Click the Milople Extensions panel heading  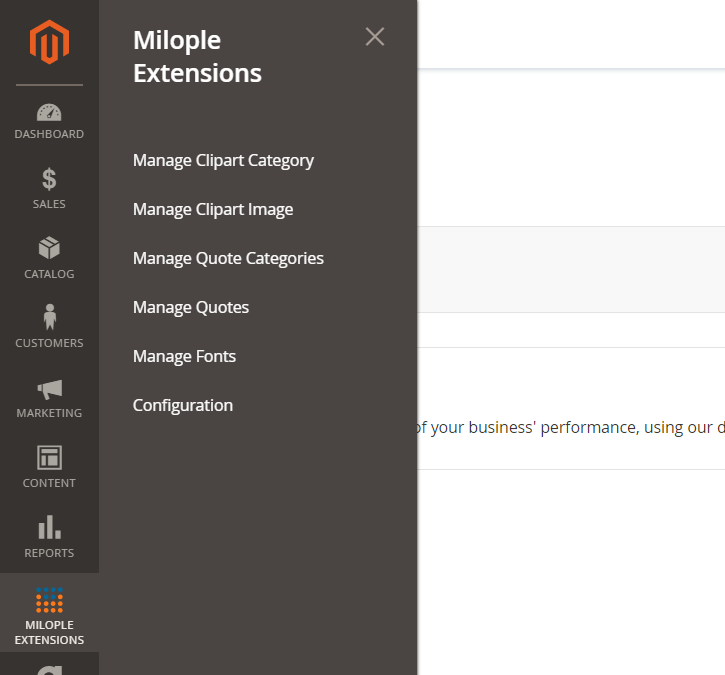(197, 57)
